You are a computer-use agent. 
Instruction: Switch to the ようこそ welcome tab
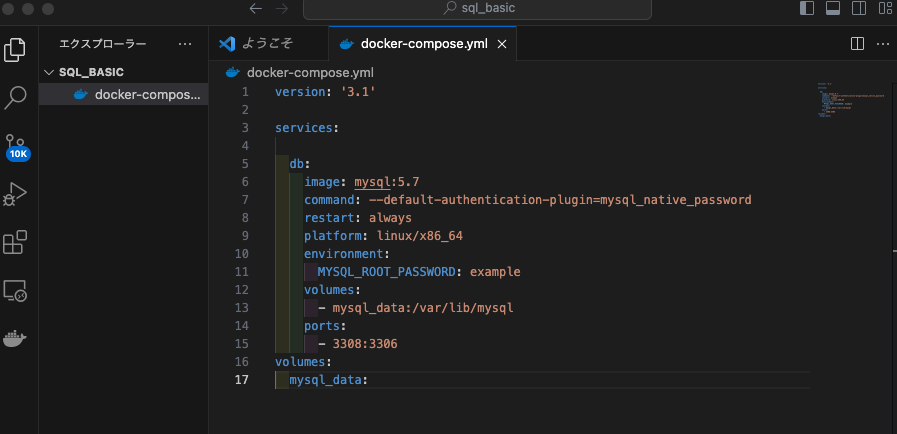(x=269, y=44)
